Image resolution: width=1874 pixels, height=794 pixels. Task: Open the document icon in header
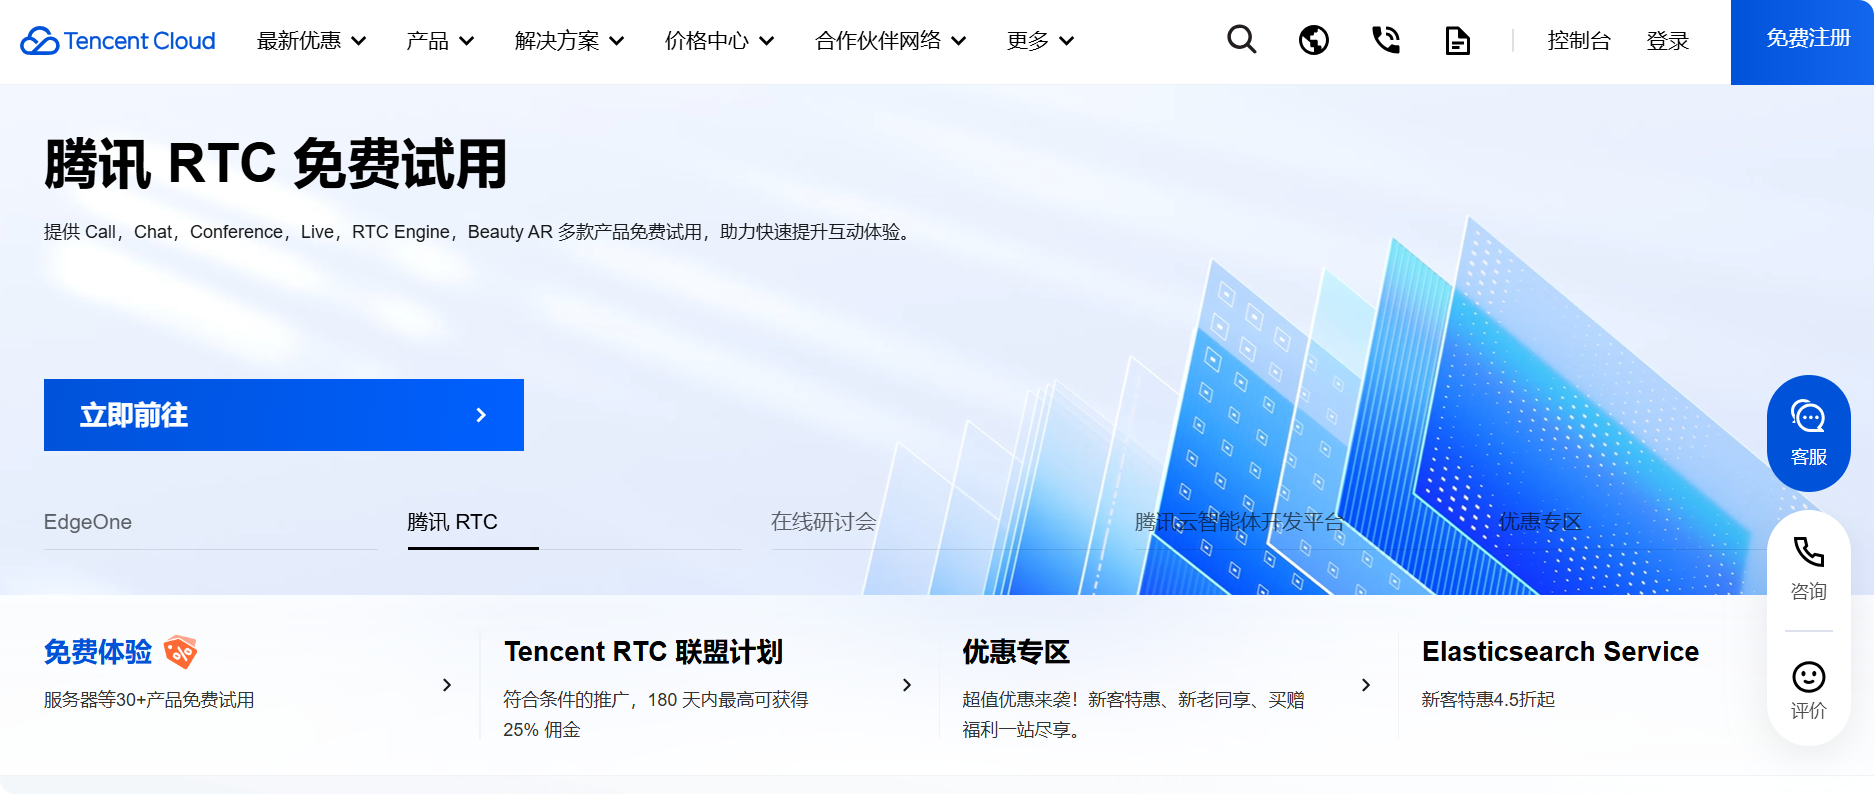1457,41
